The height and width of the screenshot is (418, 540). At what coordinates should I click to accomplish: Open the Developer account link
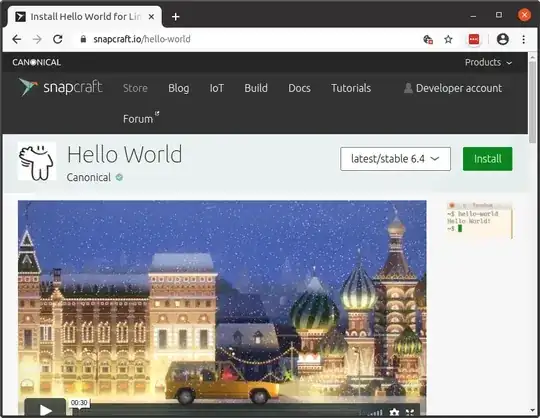click(453, 88)
